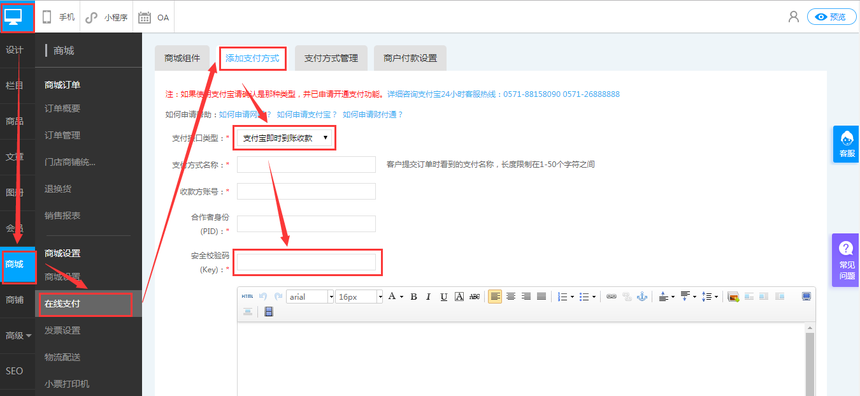Expand the ordered list style dropdown arrow
The height and width of the screenshot is (396, 860).
572,297
